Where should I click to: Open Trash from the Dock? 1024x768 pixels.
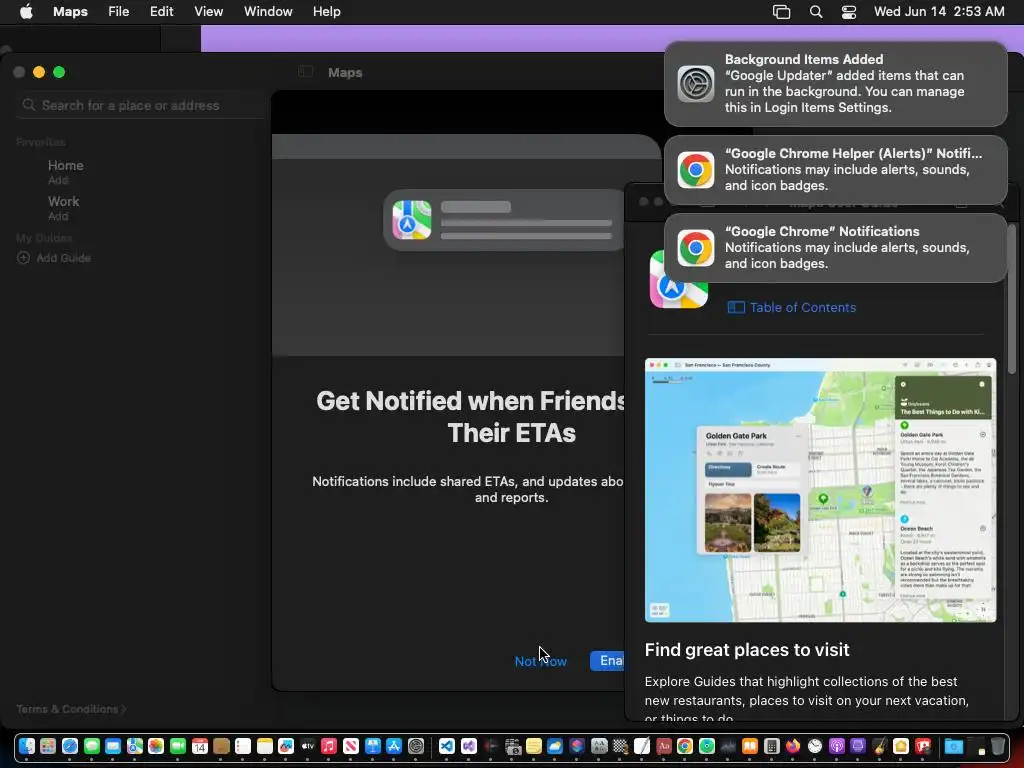point(998,746)
